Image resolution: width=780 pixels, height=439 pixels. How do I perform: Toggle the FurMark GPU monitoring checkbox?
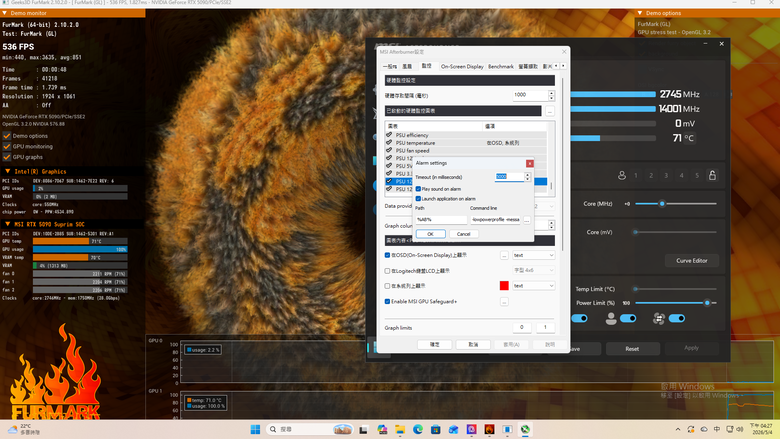pos(7,146)
